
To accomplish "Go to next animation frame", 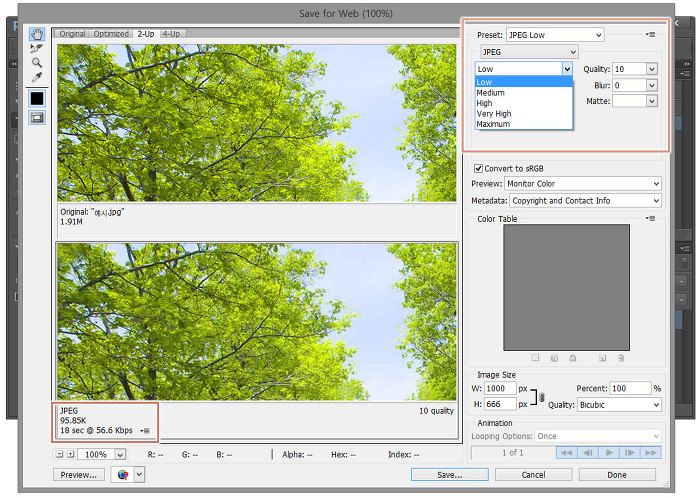I will point(630,452).
